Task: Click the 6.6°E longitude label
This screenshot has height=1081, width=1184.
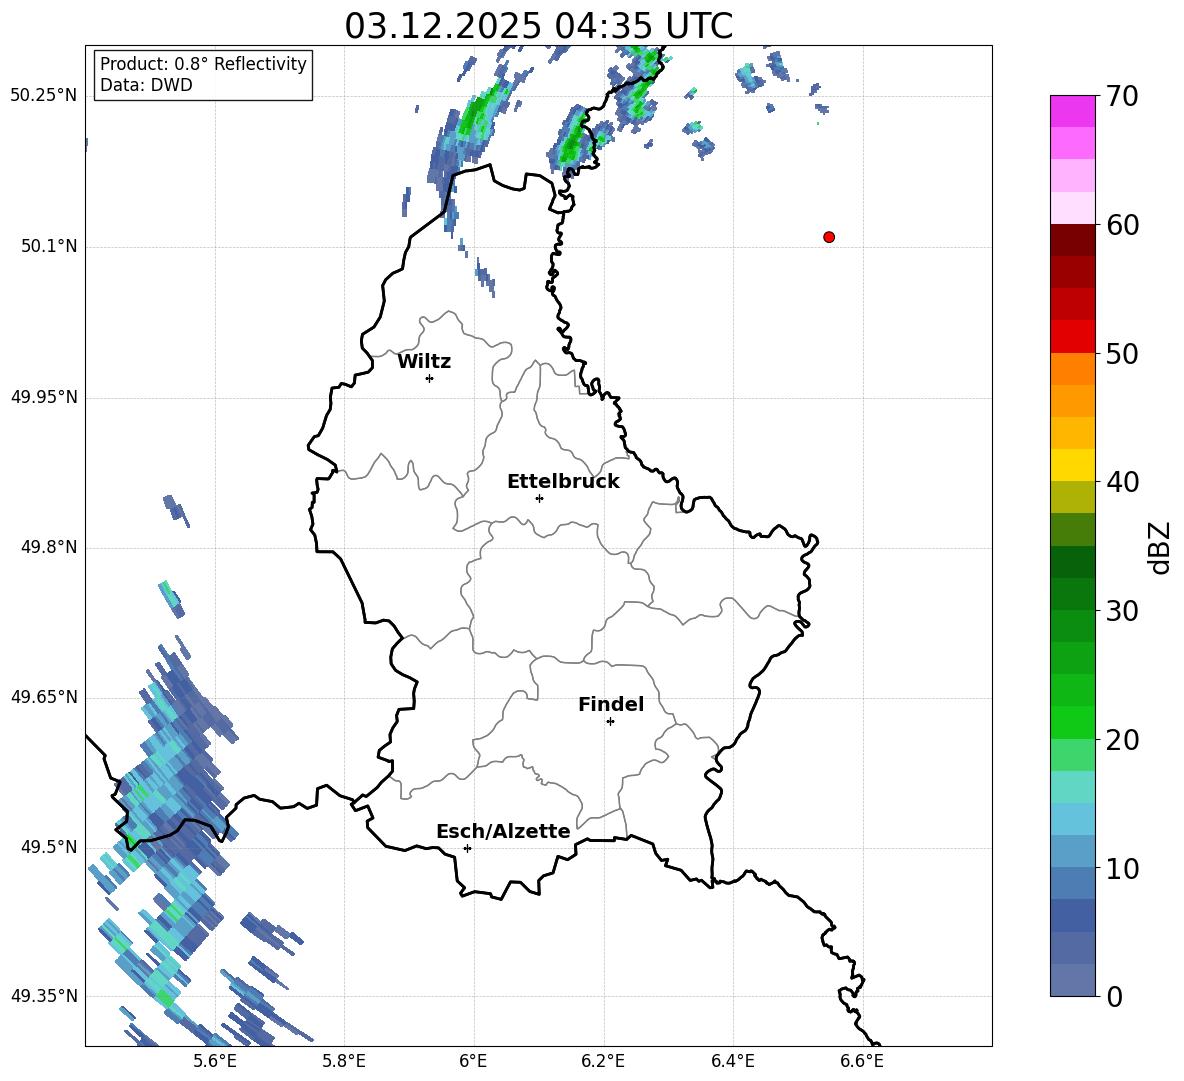Action: pos(862,1061)
